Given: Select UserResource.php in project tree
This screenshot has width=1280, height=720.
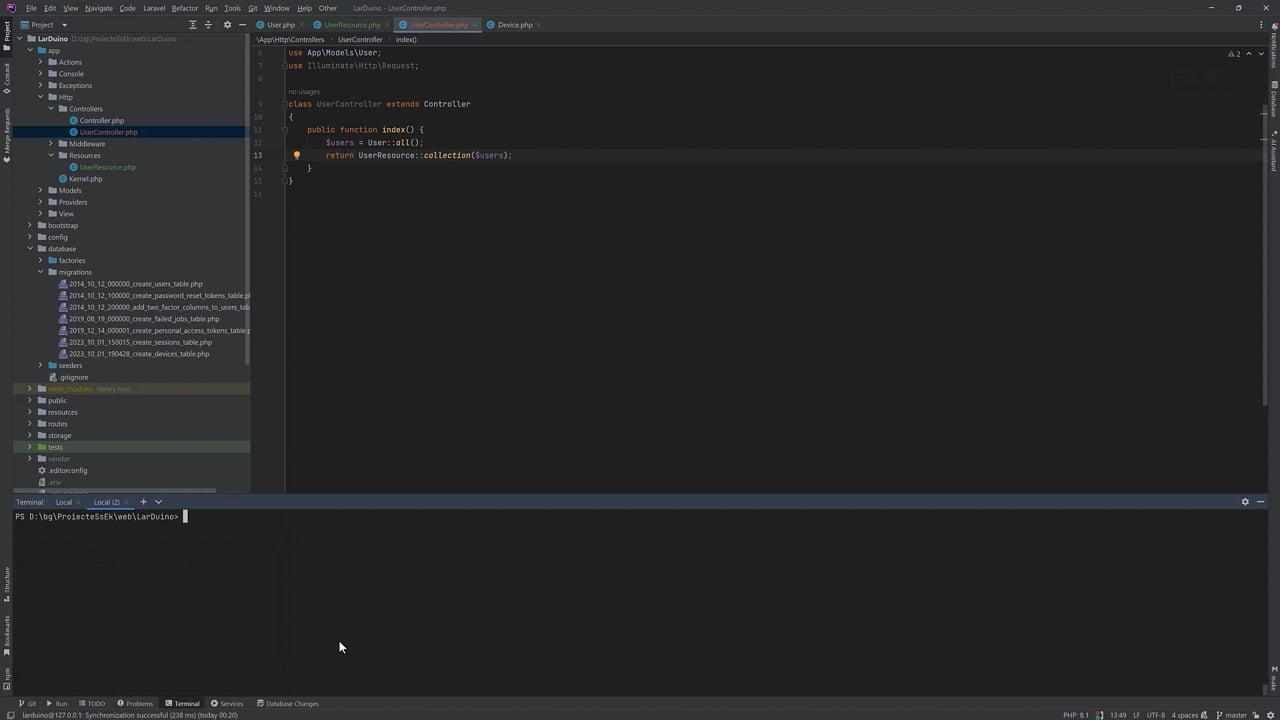Looking at the screenshot, I should 108,167.
